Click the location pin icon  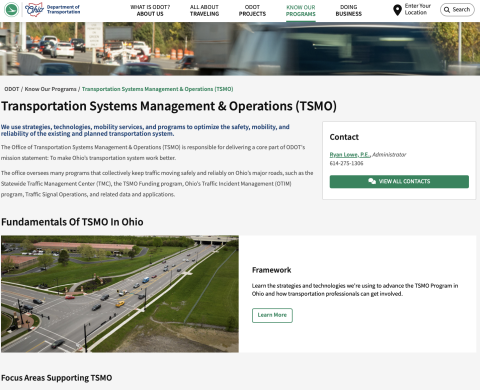(x=397, y=10)
